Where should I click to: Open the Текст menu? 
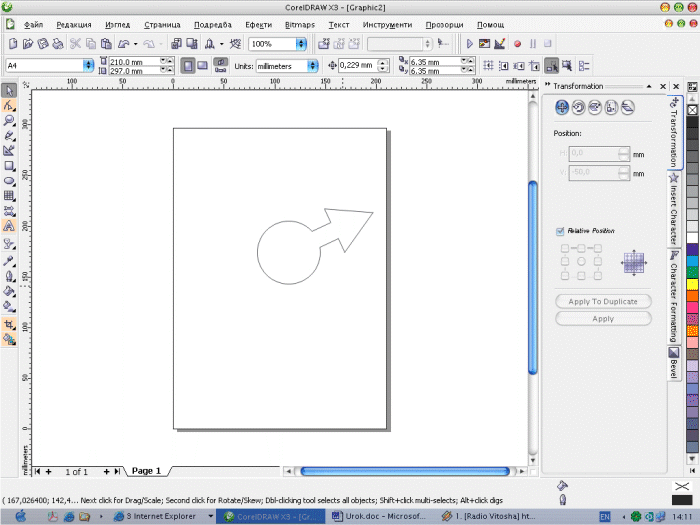click(339, 25)
